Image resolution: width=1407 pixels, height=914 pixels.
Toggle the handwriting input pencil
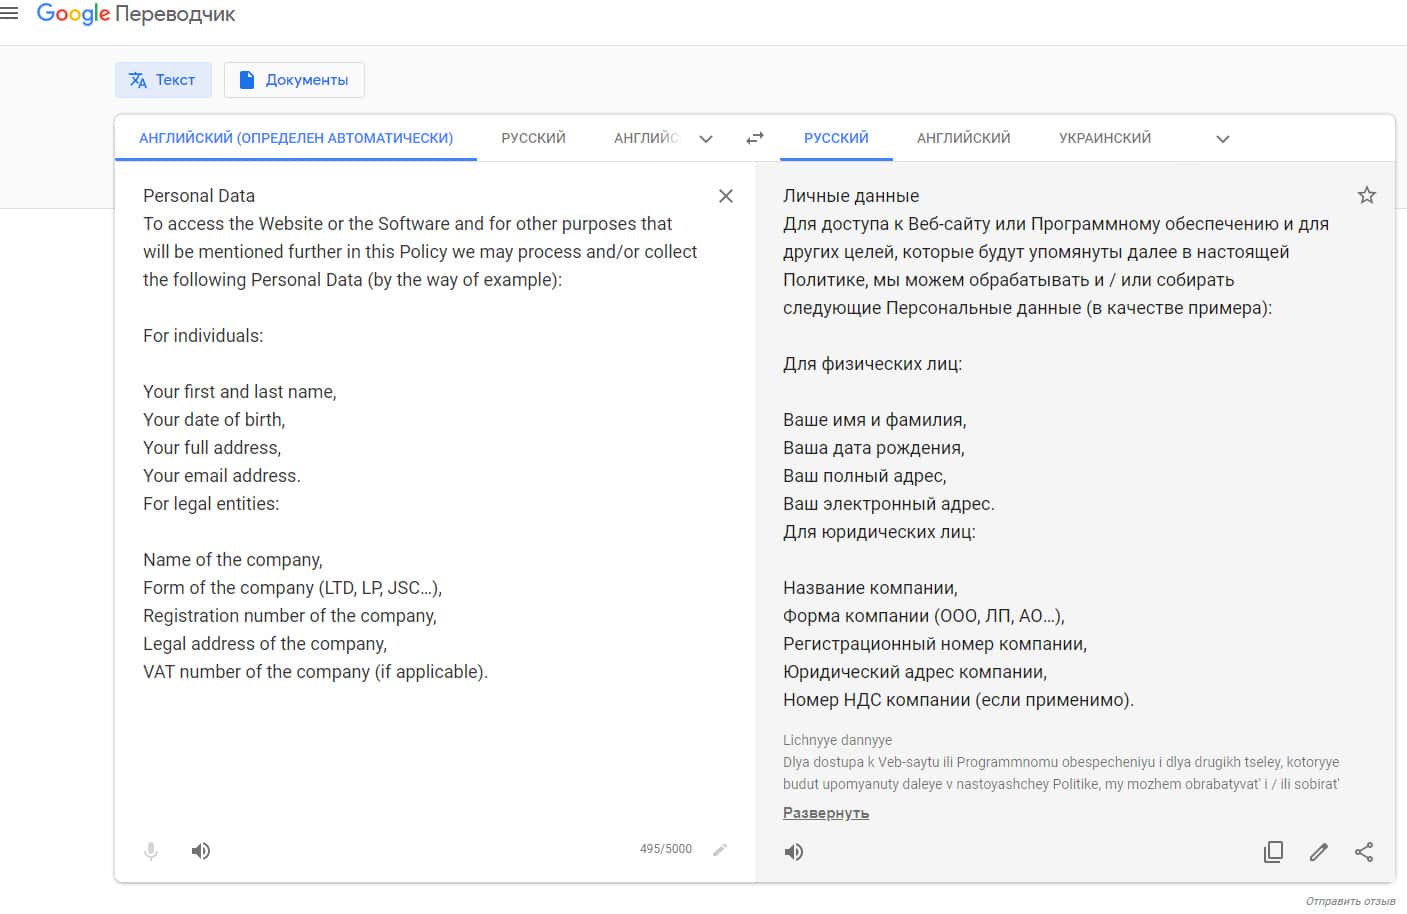720,849
